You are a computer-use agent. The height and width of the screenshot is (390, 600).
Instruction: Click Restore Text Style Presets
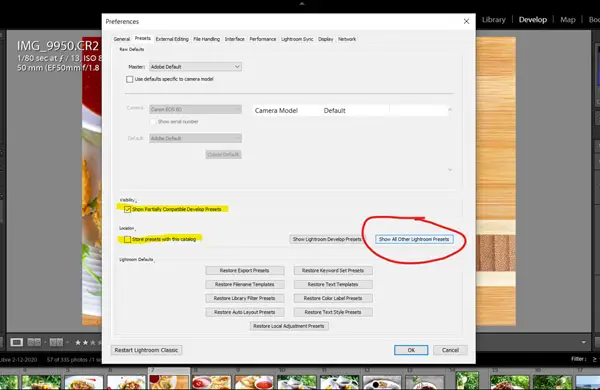pos(333,312)
